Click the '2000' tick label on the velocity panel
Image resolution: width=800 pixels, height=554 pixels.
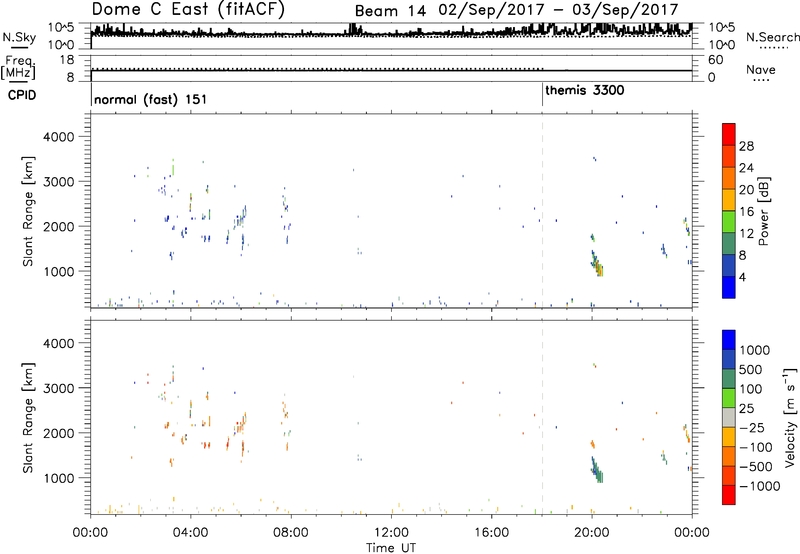pyautogui.click(x=58, y=433)
